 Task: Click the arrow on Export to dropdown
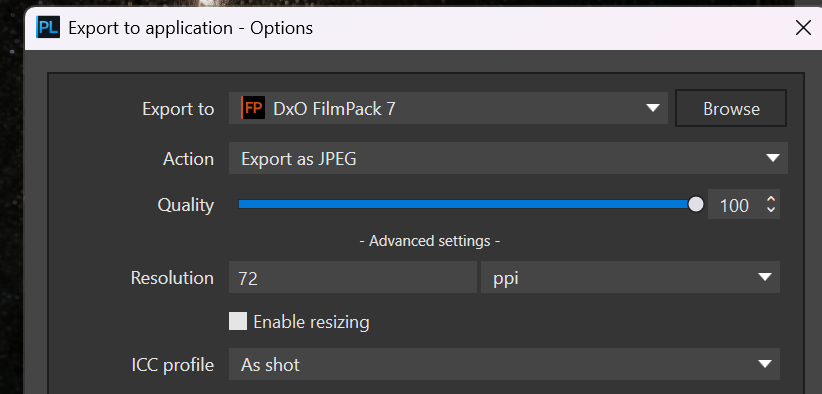(x=653, y=108)
